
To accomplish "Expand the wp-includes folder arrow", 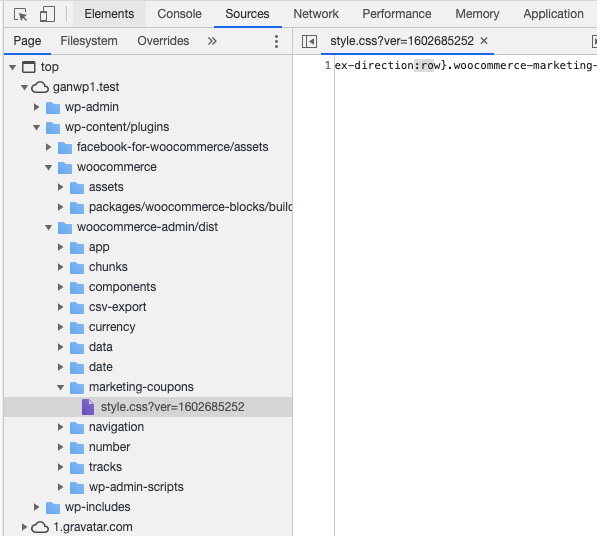I will [37, 507].
